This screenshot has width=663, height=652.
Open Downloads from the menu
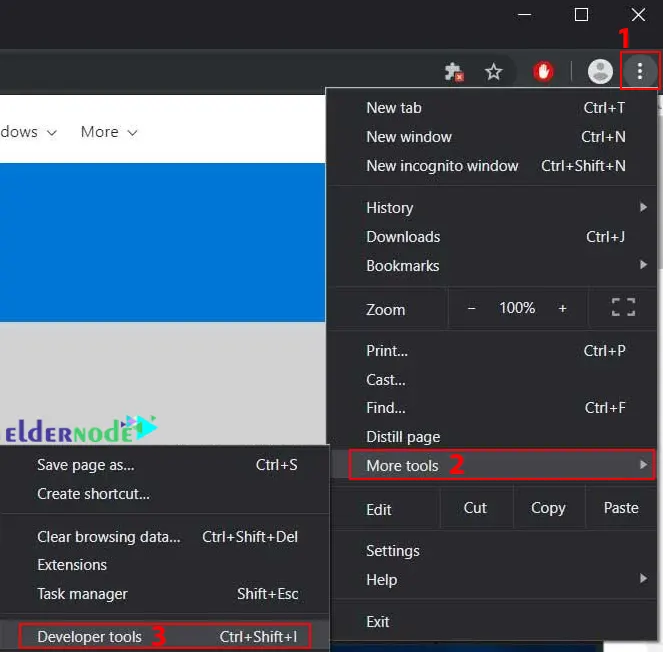(x=493, y=237)
